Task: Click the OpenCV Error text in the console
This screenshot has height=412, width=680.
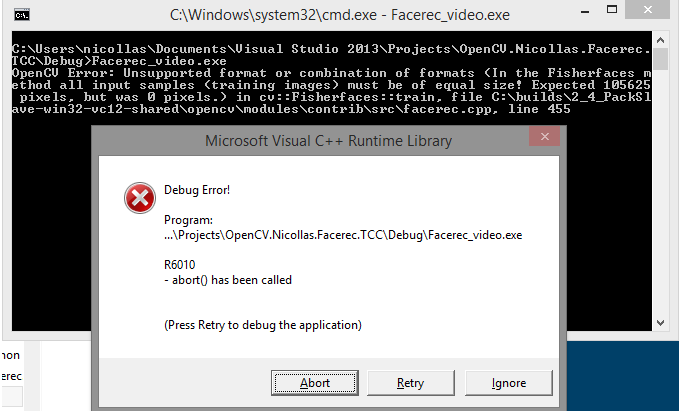Action: click(x=63, y=73)
